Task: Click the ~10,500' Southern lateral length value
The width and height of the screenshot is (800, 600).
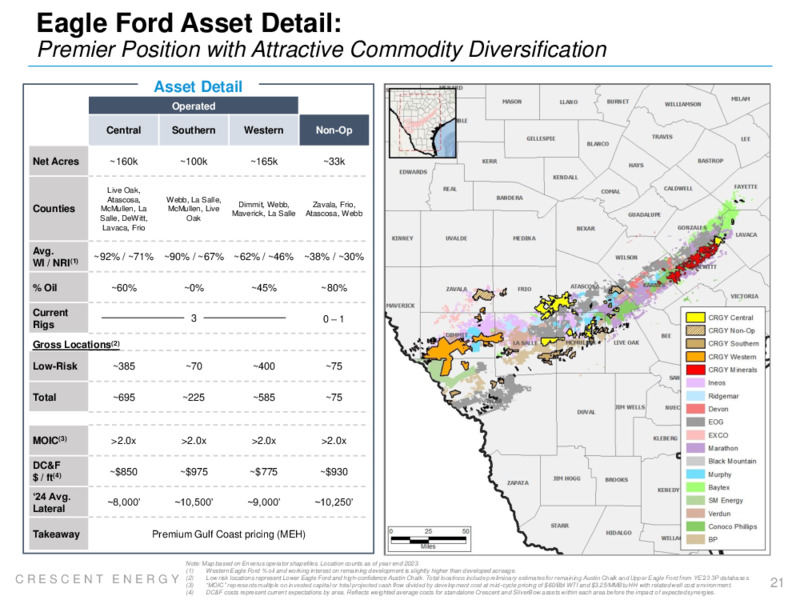Action: pos(193,503)
